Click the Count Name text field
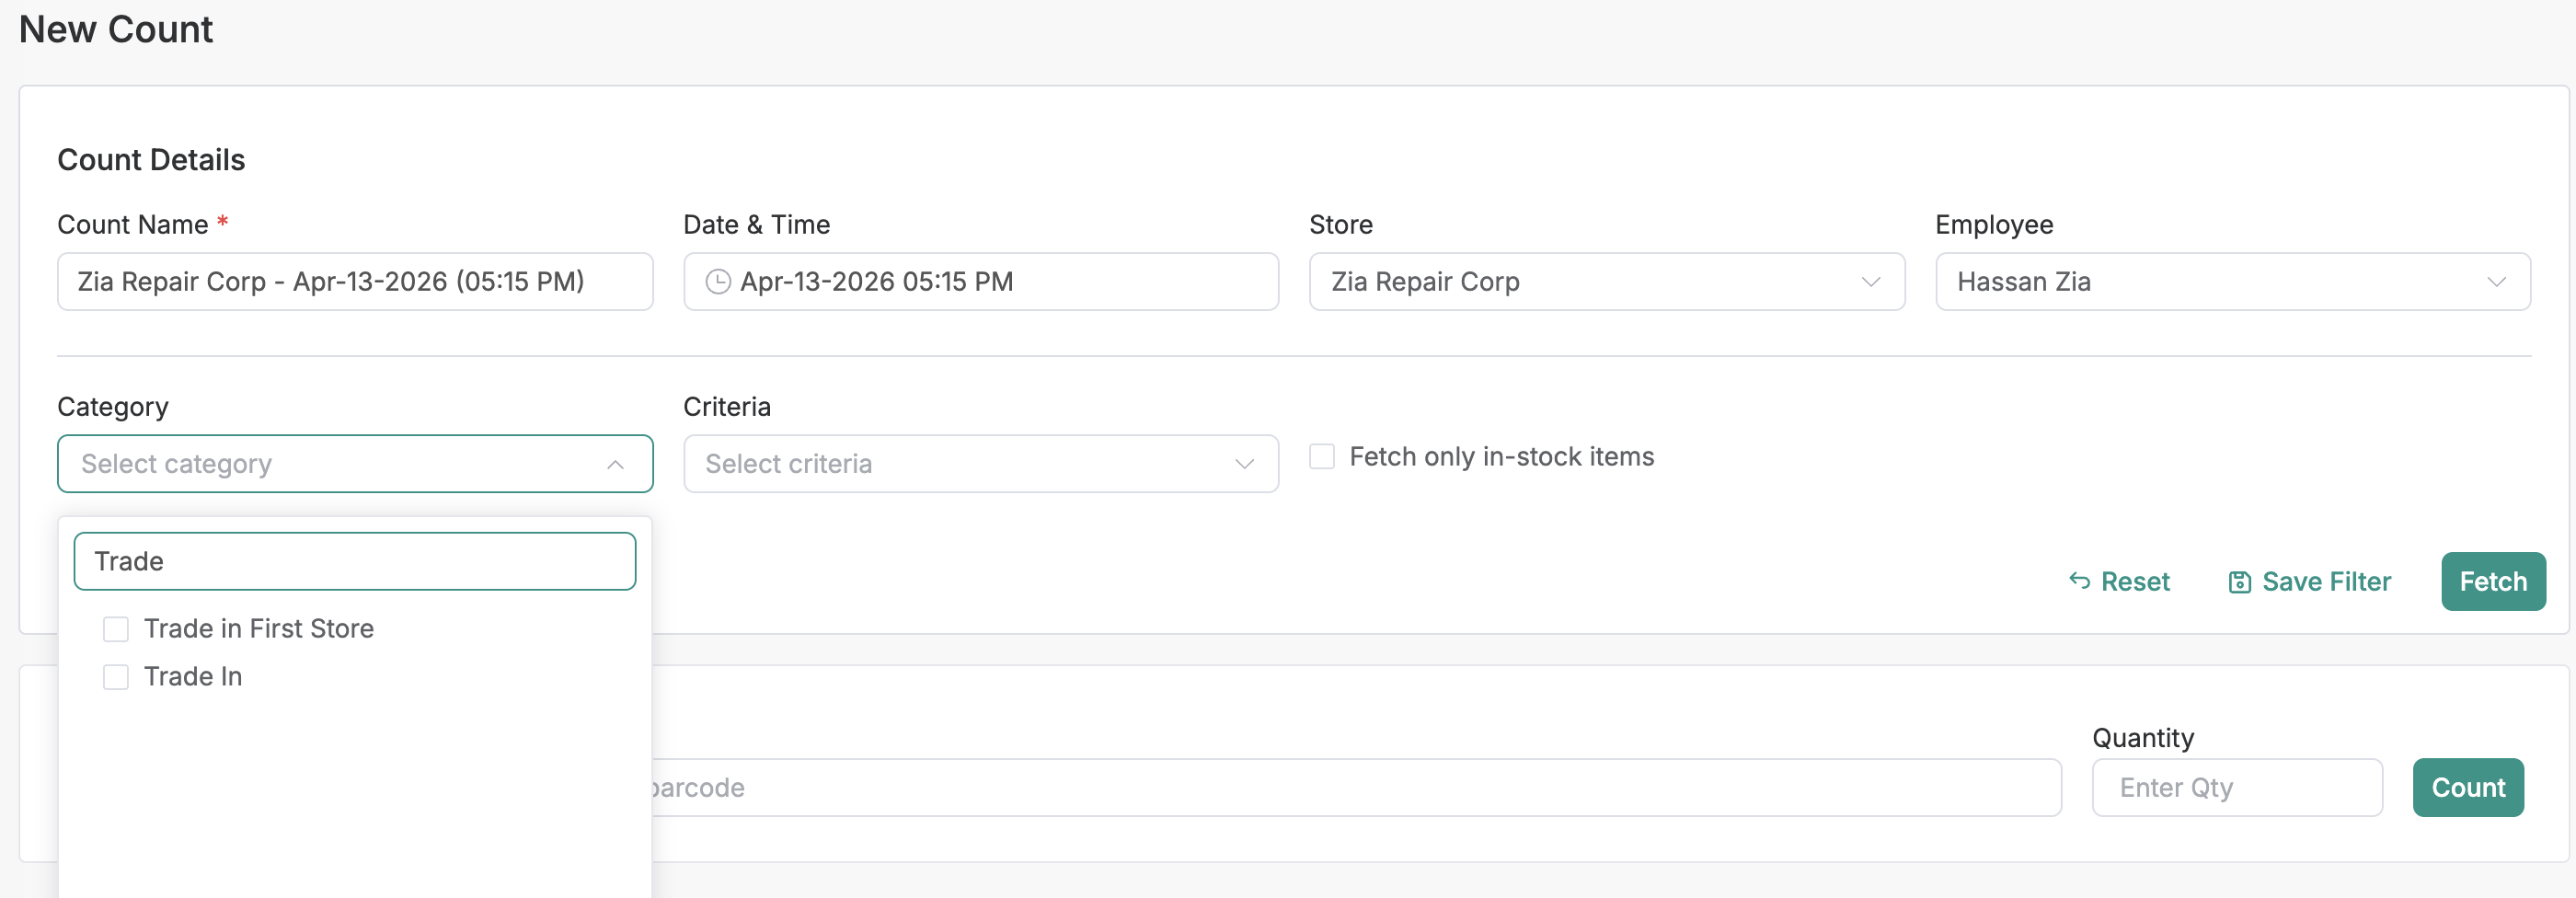2576x898 pixels. click(354, 282)
